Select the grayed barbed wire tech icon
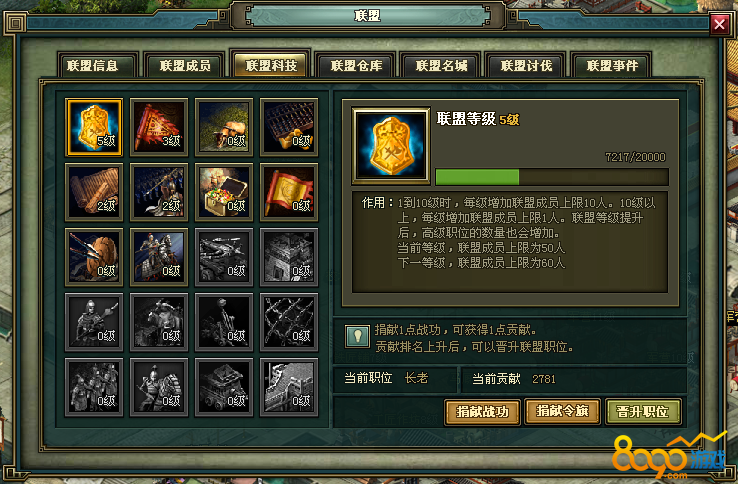 point(289,322)
